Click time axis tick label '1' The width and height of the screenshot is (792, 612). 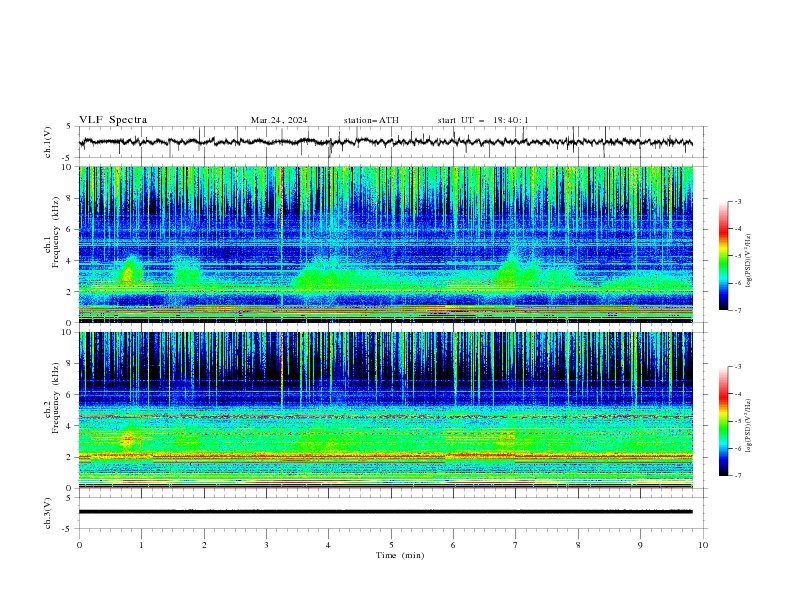pyautogui.click(x=141, y=545)
